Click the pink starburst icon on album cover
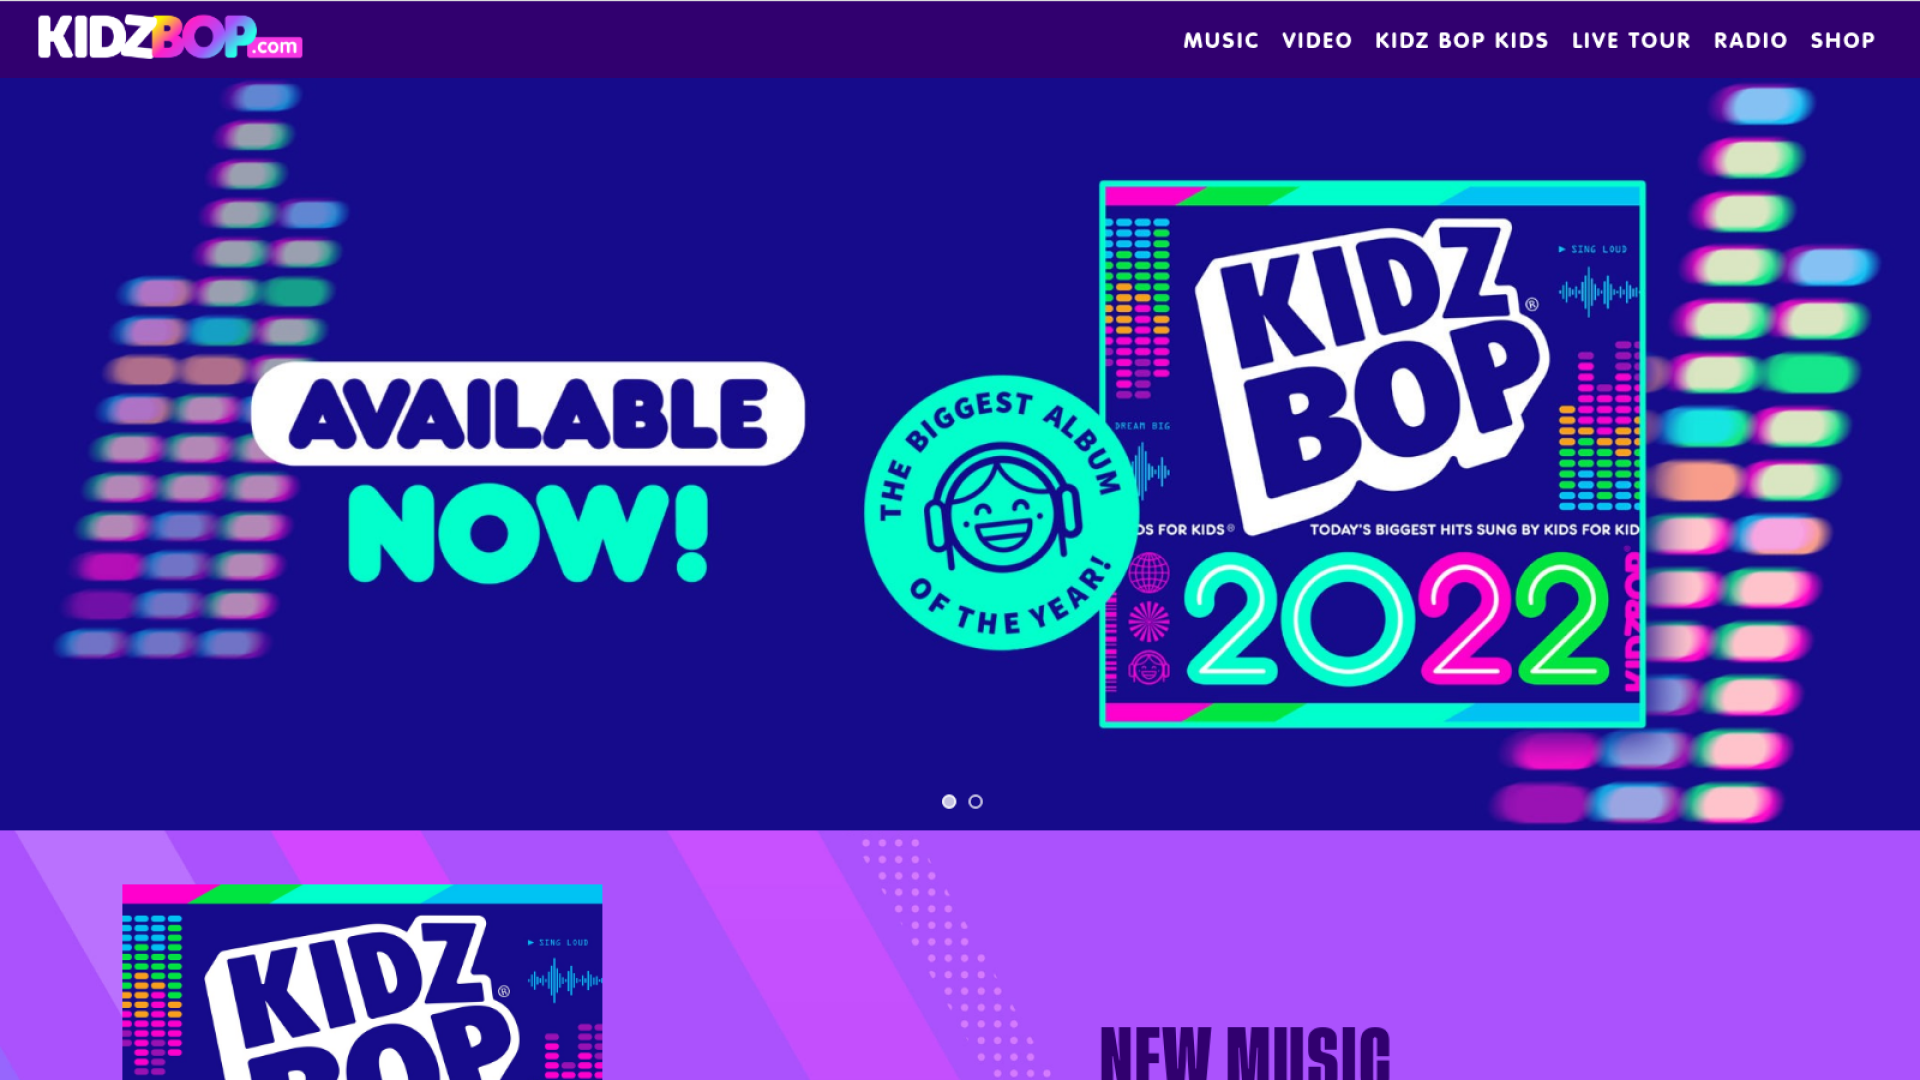The width and height of the screenshot is (1920, 1080). coord(1149,621)
